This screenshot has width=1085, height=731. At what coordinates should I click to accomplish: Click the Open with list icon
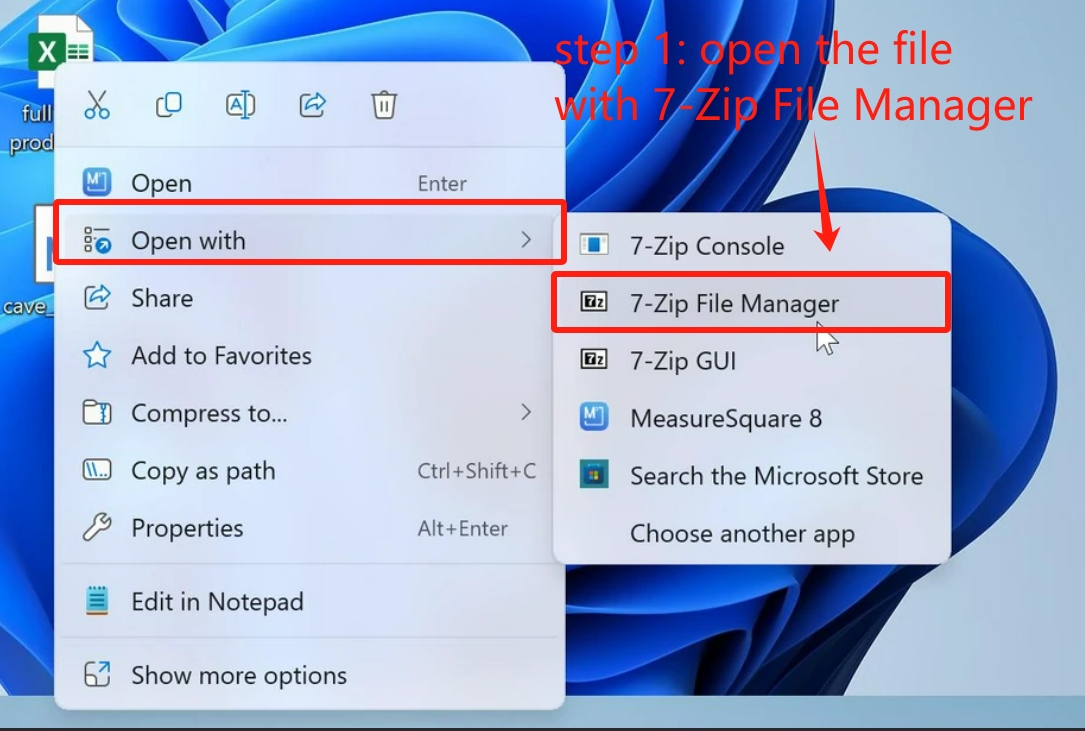[97, 240]
